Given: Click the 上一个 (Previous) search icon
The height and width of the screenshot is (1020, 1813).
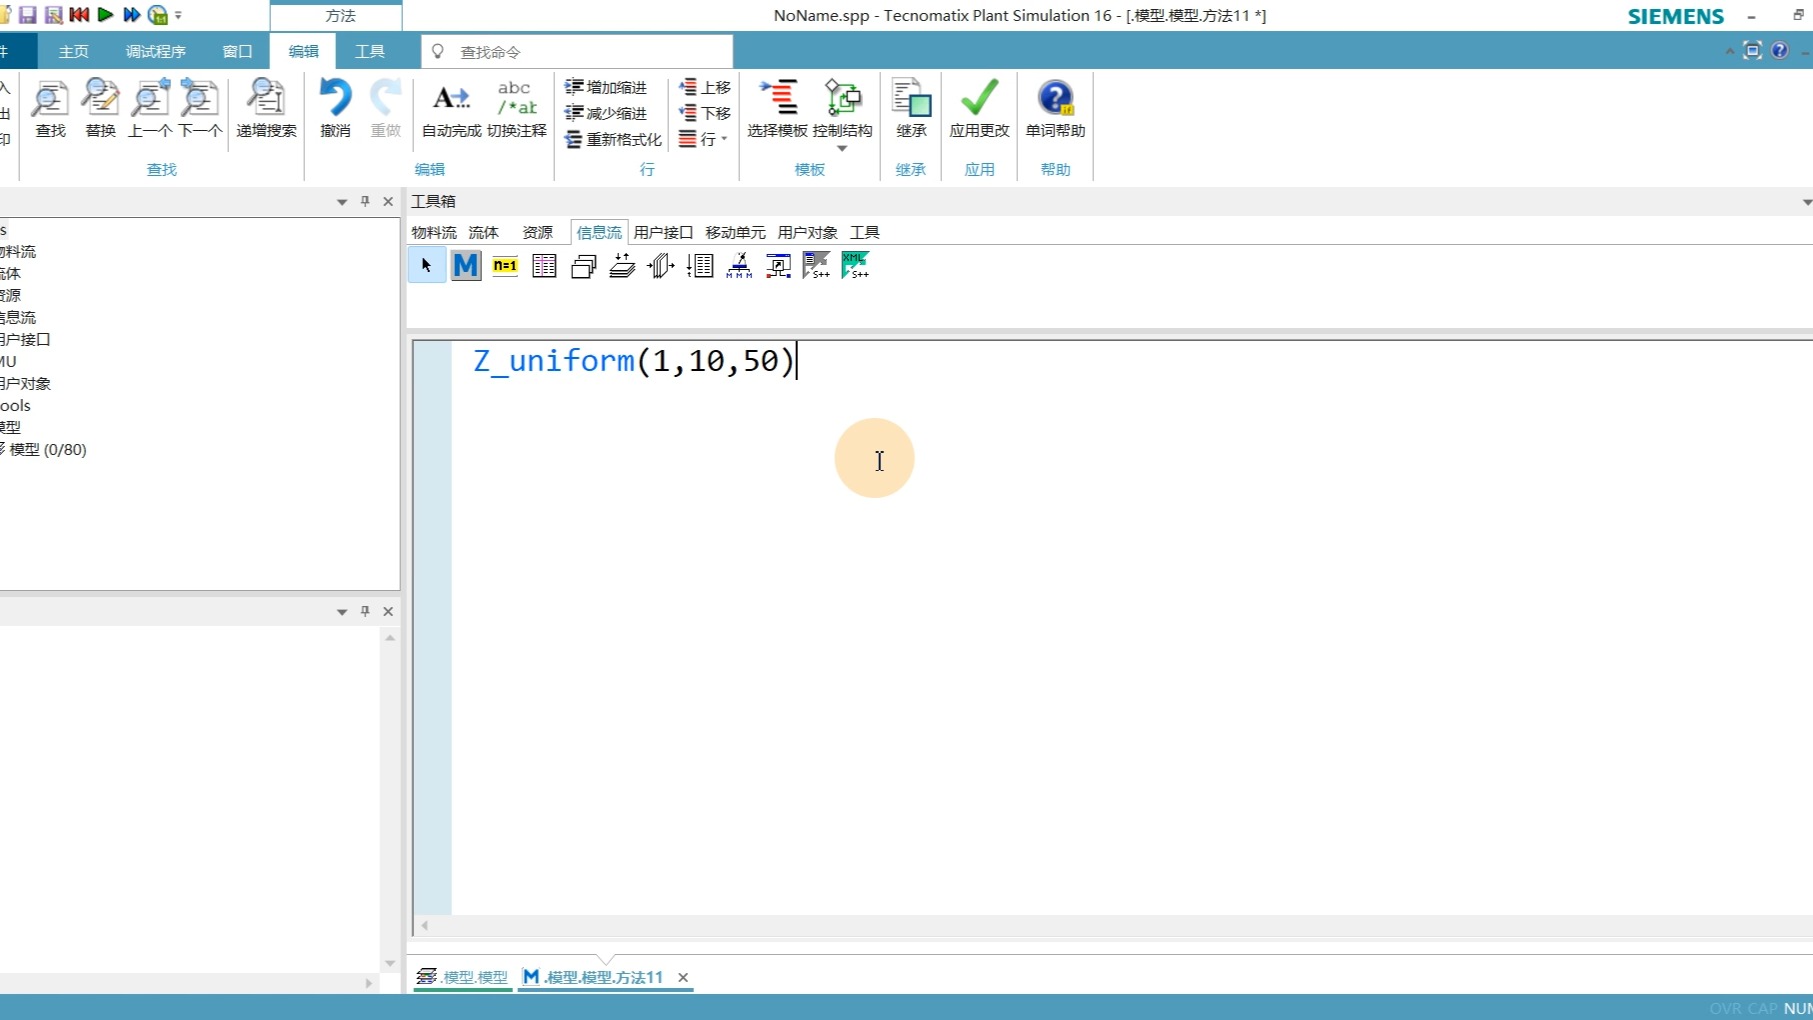Looking at the screenshot, I should 150,108.
